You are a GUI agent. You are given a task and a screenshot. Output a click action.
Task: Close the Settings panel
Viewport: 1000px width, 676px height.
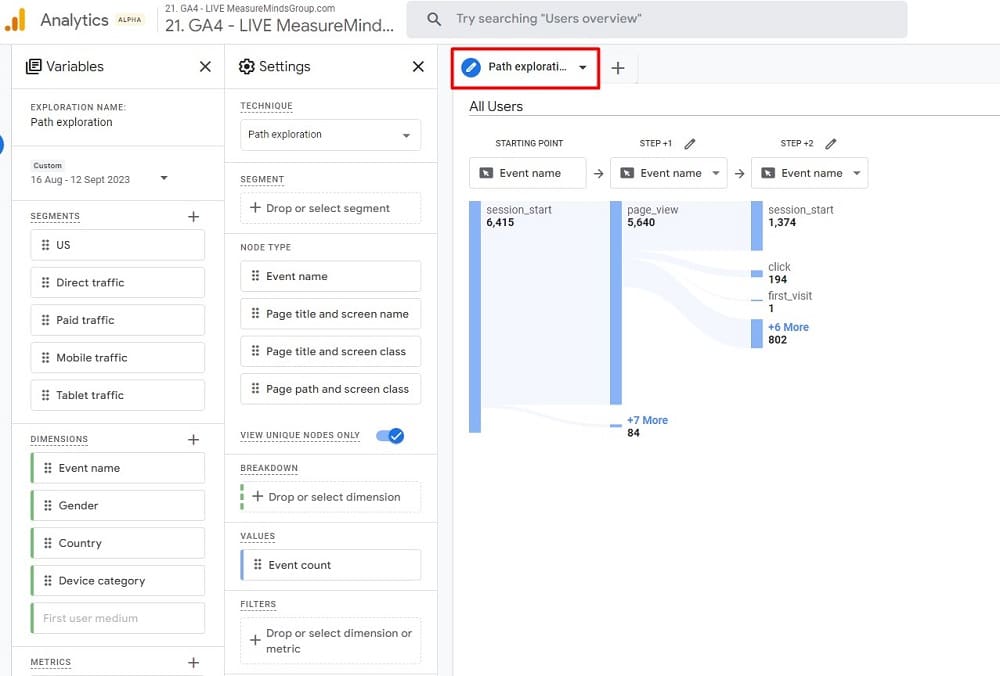click(418, 67)
